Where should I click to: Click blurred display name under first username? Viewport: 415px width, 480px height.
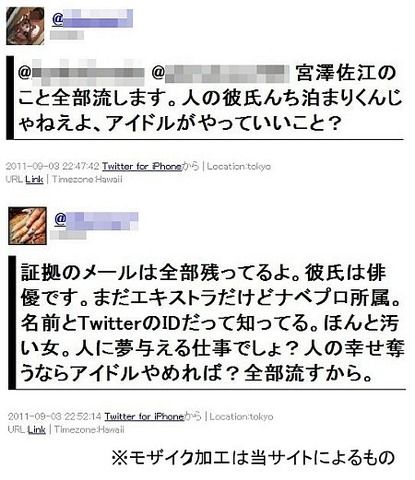67,35
